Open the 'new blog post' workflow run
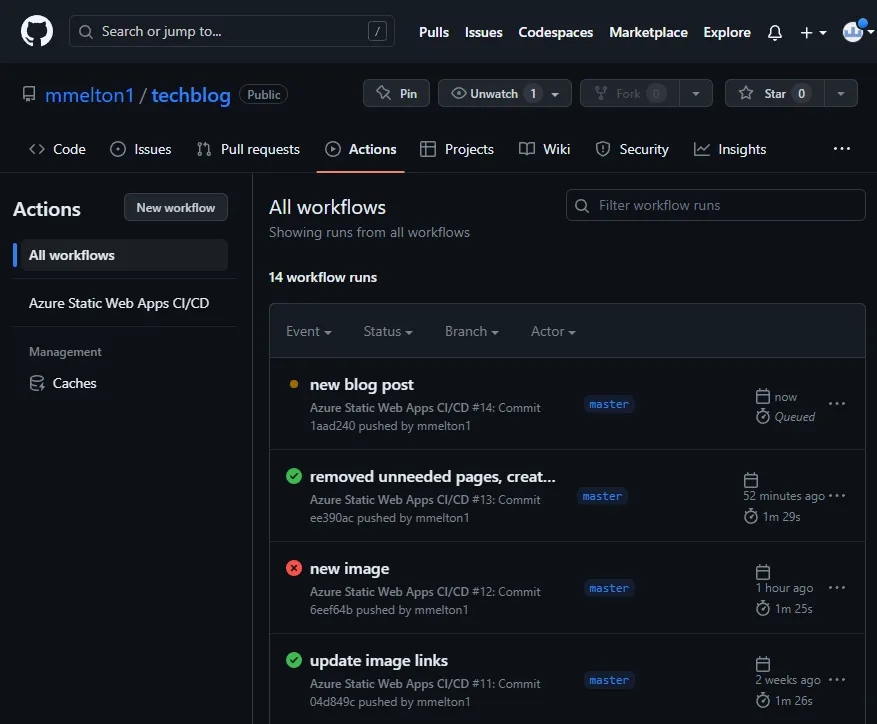The image size is (877, 724). pos(361,385)
